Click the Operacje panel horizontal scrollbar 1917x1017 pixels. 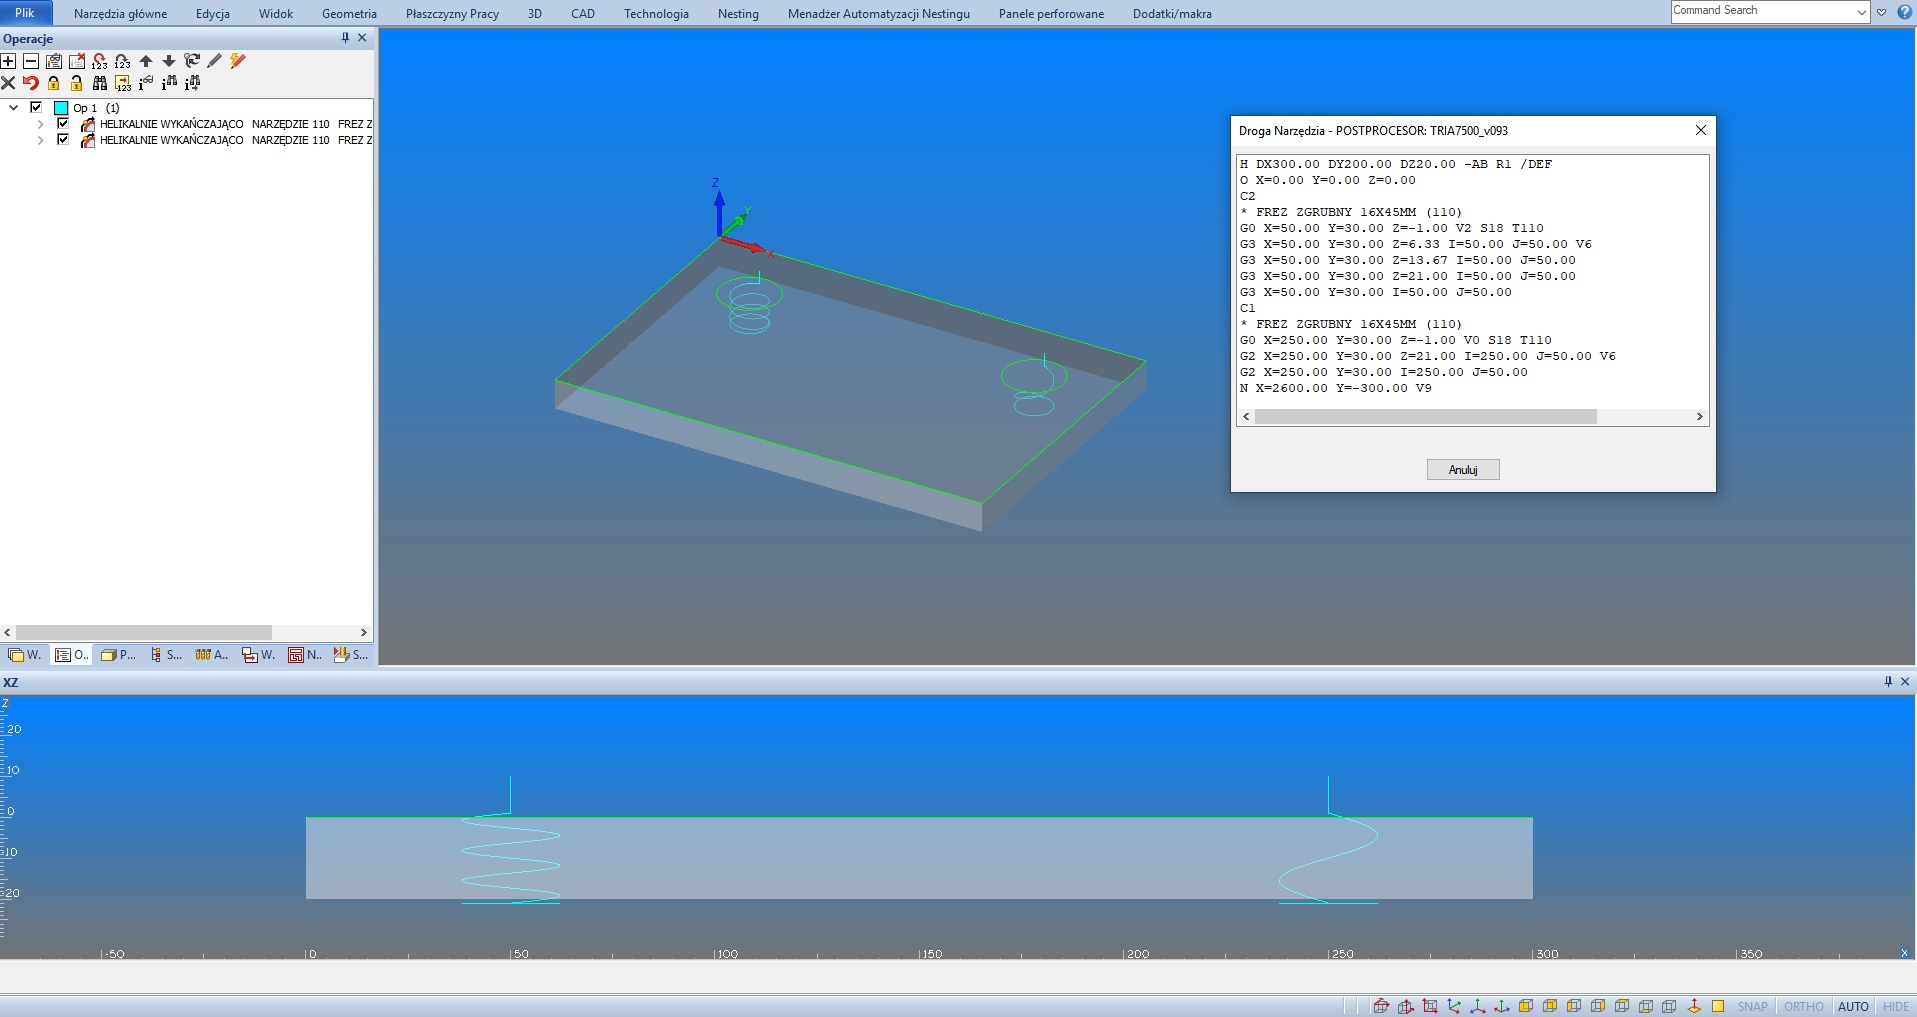[144, 632]
